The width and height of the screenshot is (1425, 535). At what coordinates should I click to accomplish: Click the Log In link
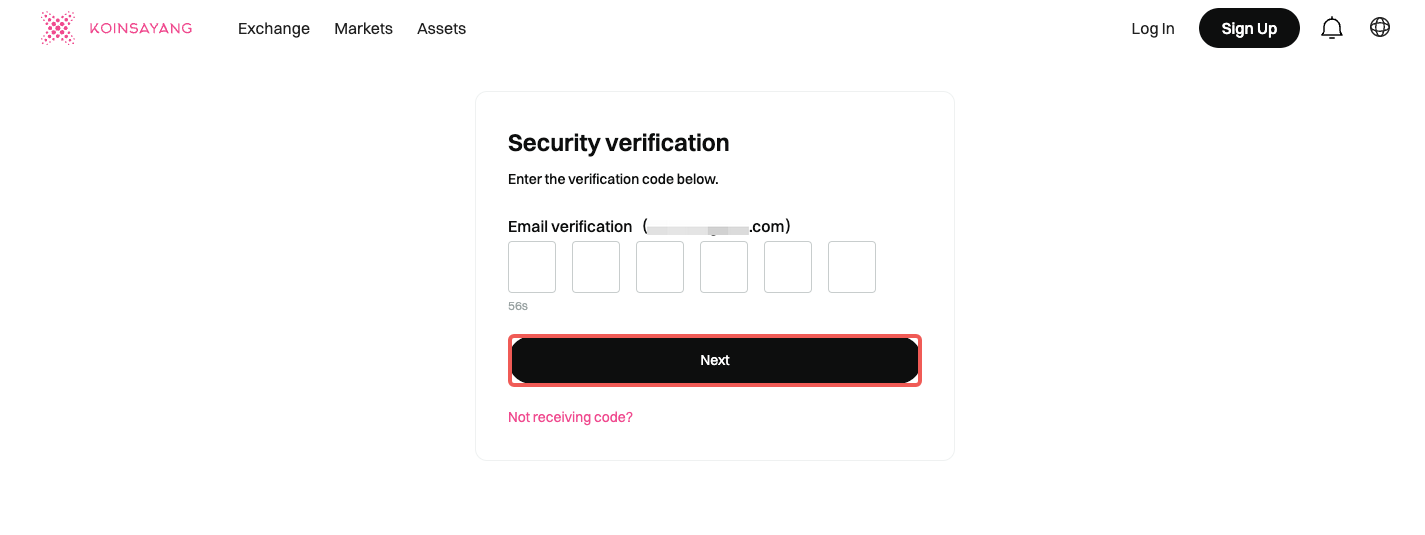pos(1152,29)
